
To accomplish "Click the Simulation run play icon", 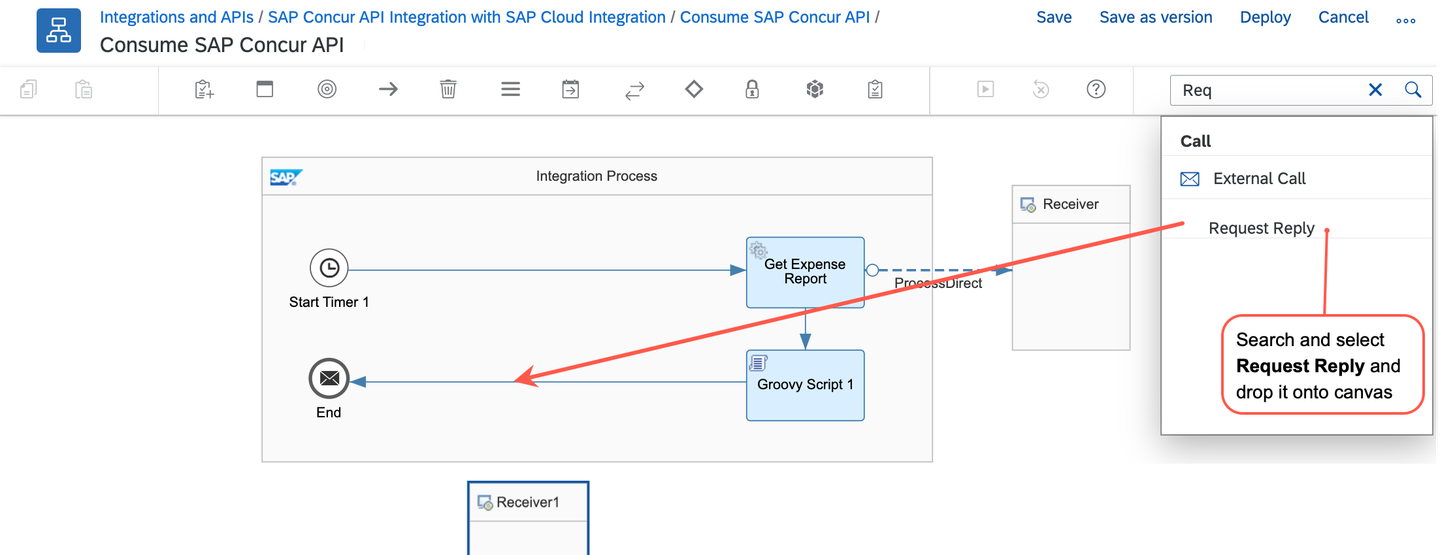I will (x=985, y=89).
